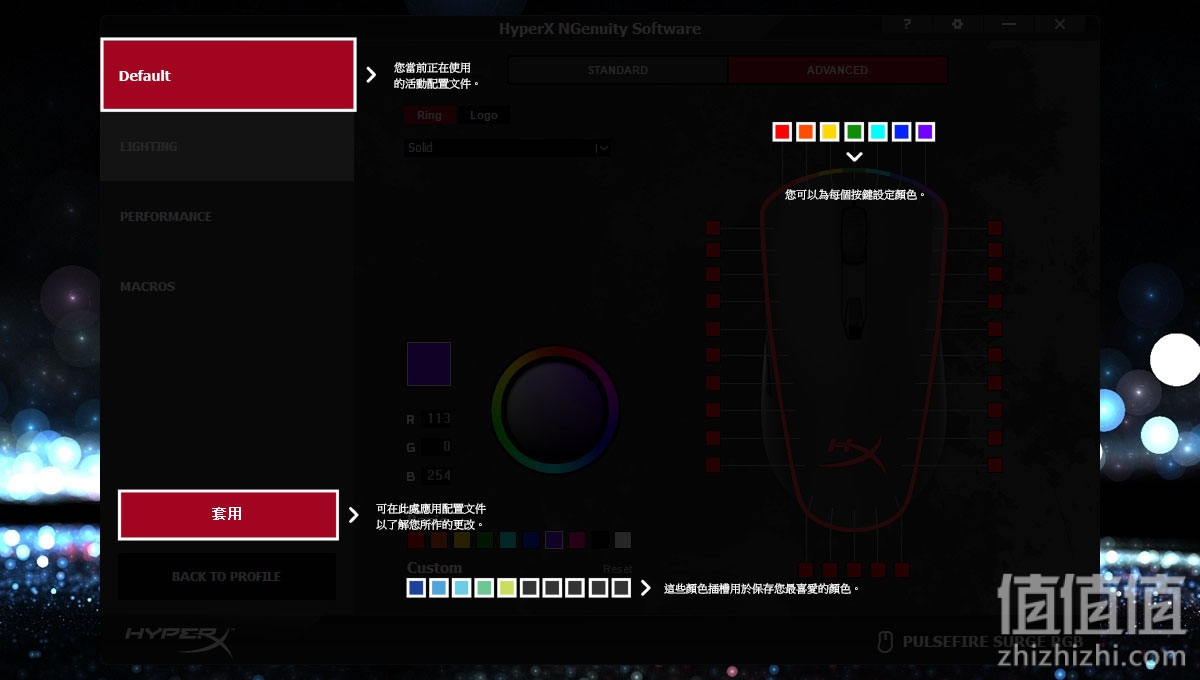Expand the Solid effect dropdown
Image resolution: width=1200 pixels, height=680 pixels.
[508, 147]
